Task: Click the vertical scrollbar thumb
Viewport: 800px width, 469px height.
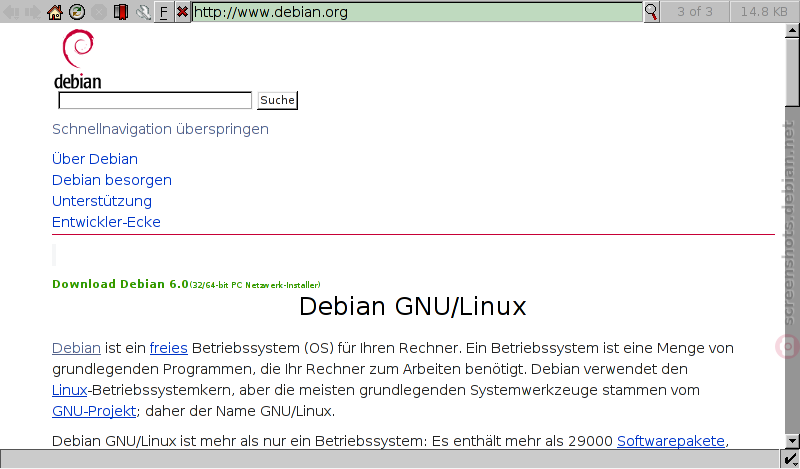Action: [x=792, y=72]
